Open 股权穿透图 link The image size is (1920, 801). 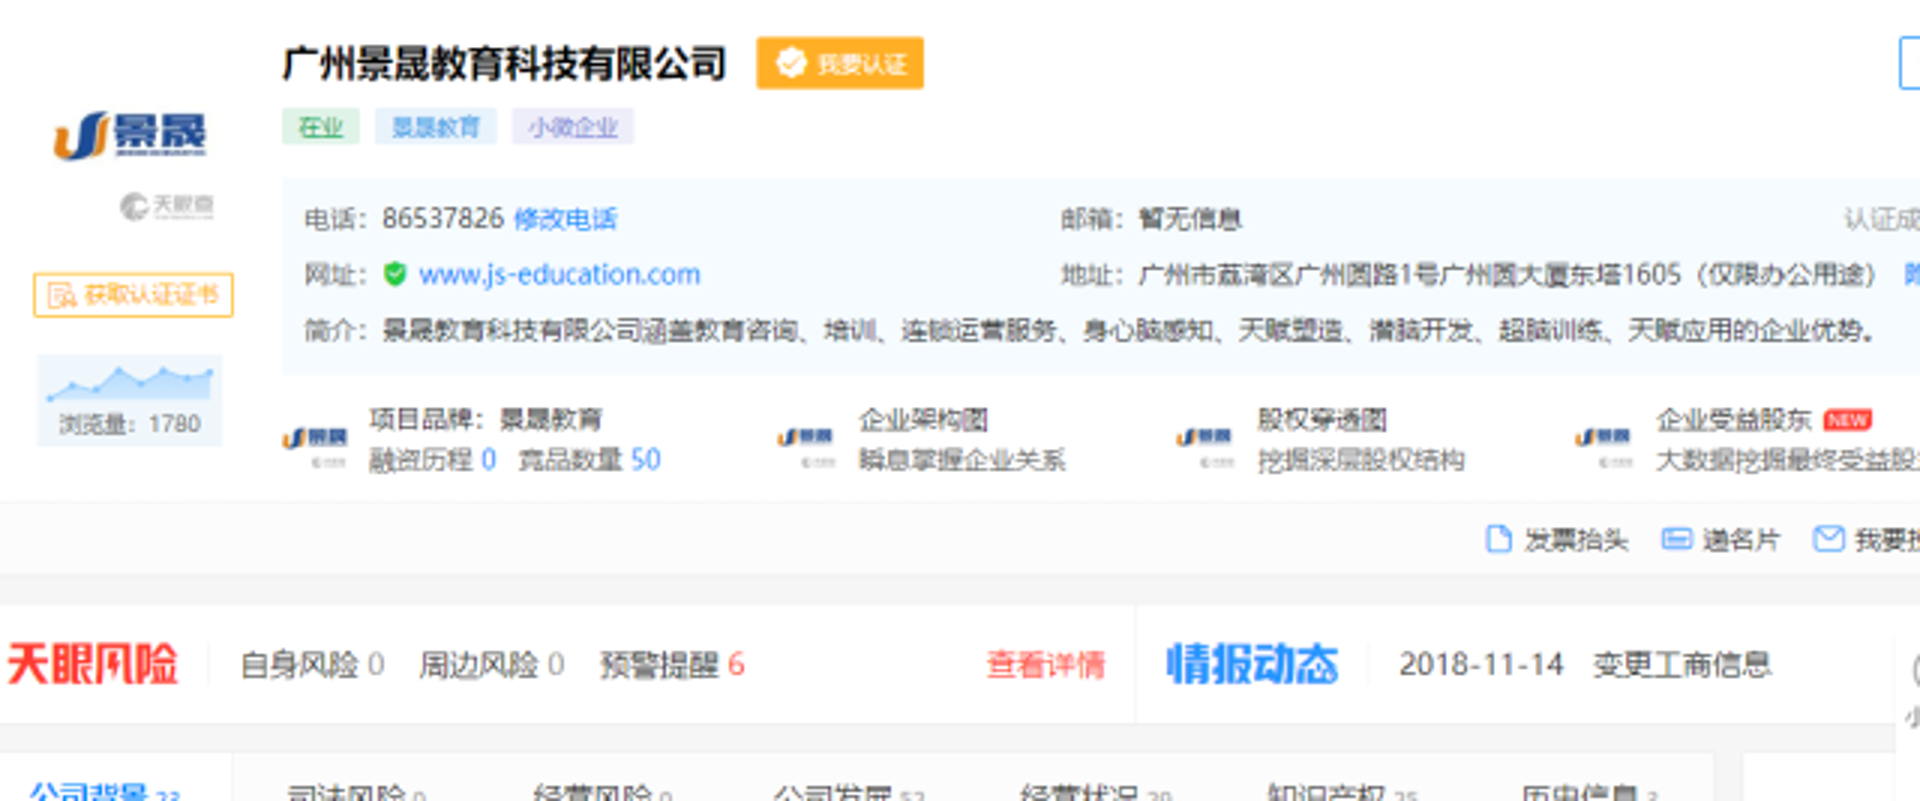pos(1322,420)
